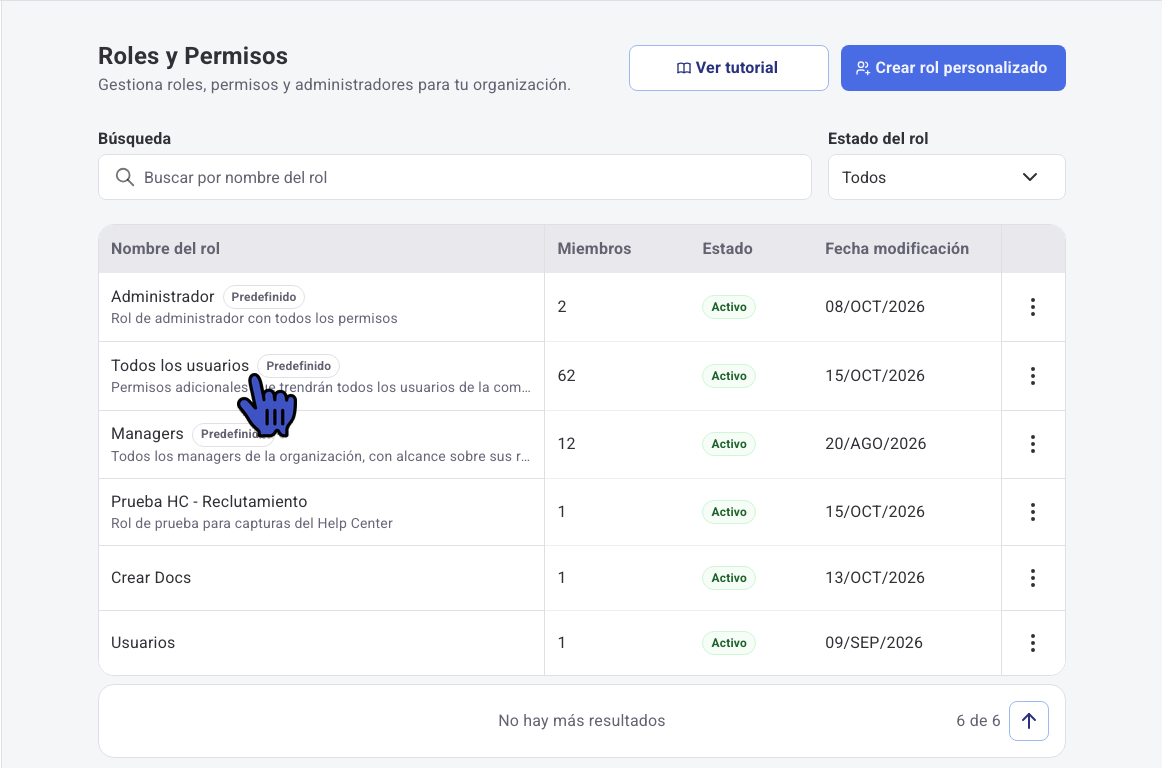This screenshot has width=1162, height=768.
Task: Click the Roles y Permisos heading
Action: [193, 56]
